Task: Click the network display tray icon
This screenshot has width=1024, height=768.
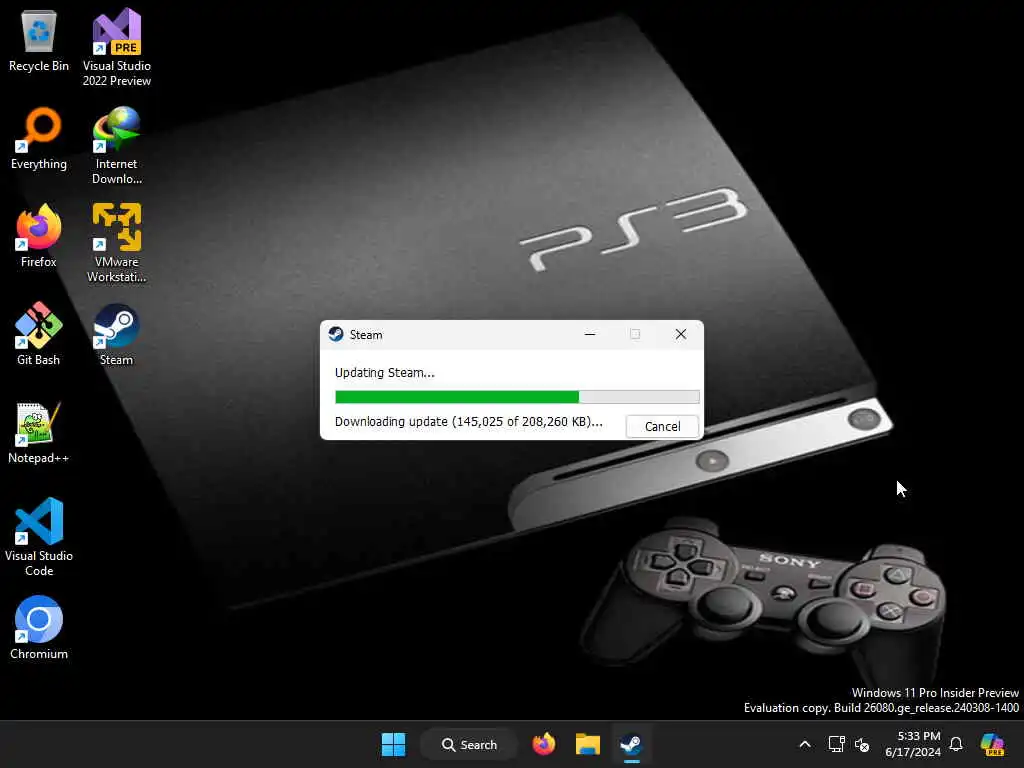Action: point(836,744)
